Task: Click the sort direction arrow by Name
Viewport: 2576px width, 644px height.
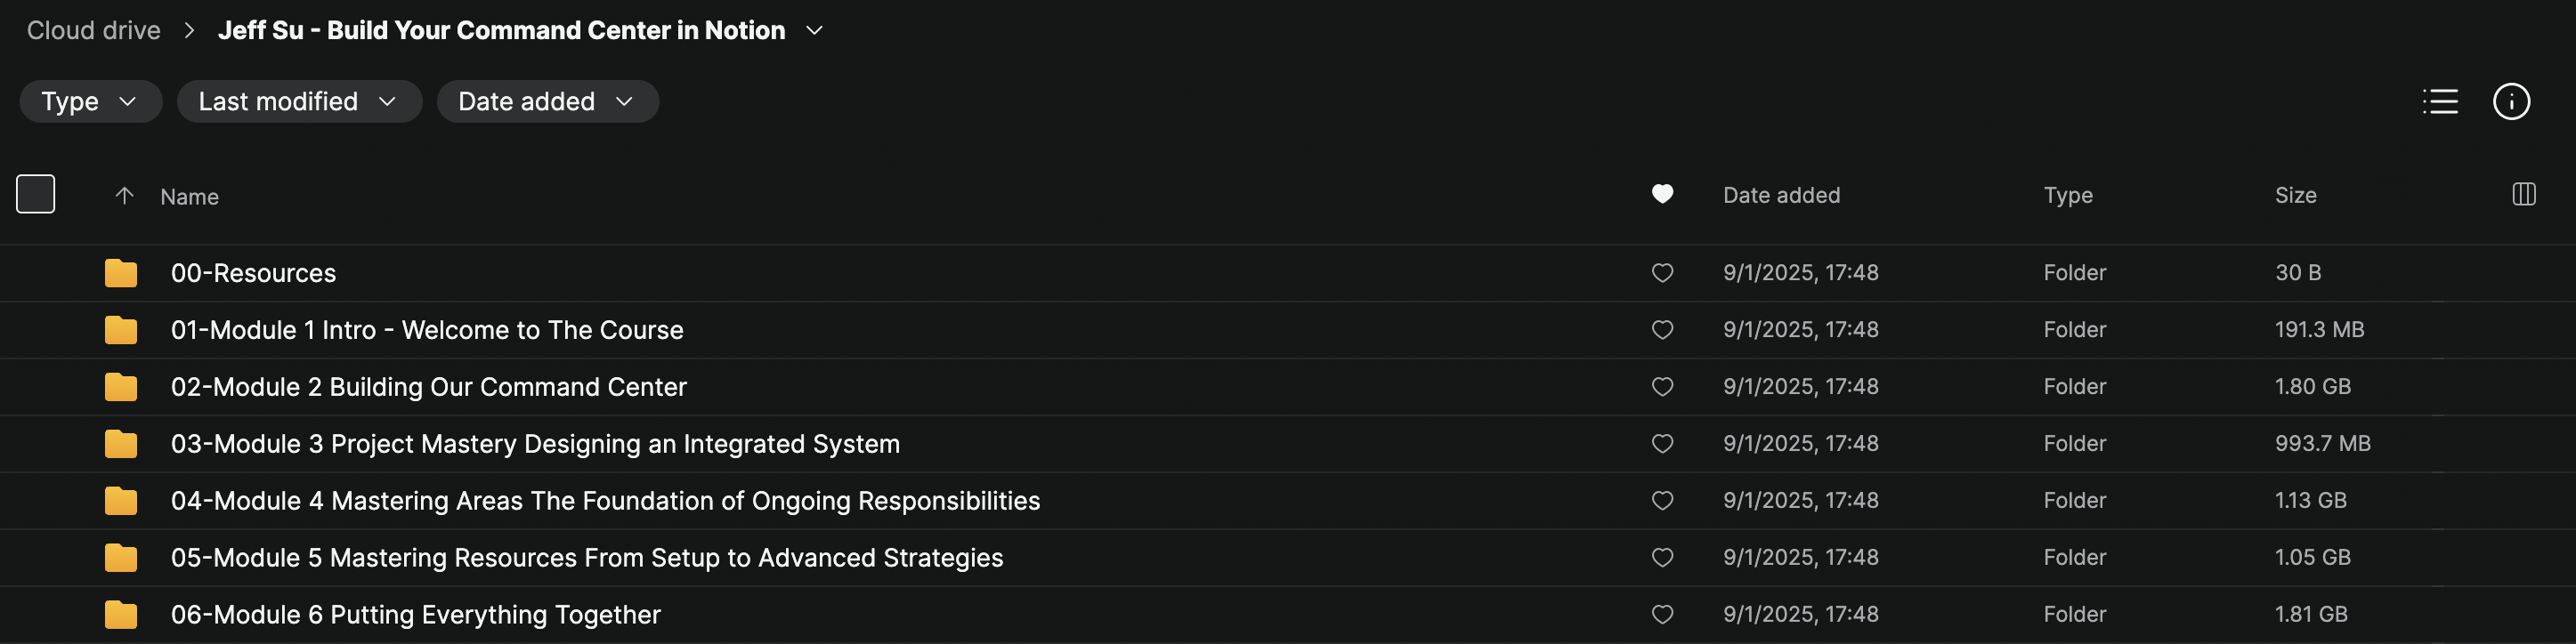Action: click(124, 196)
